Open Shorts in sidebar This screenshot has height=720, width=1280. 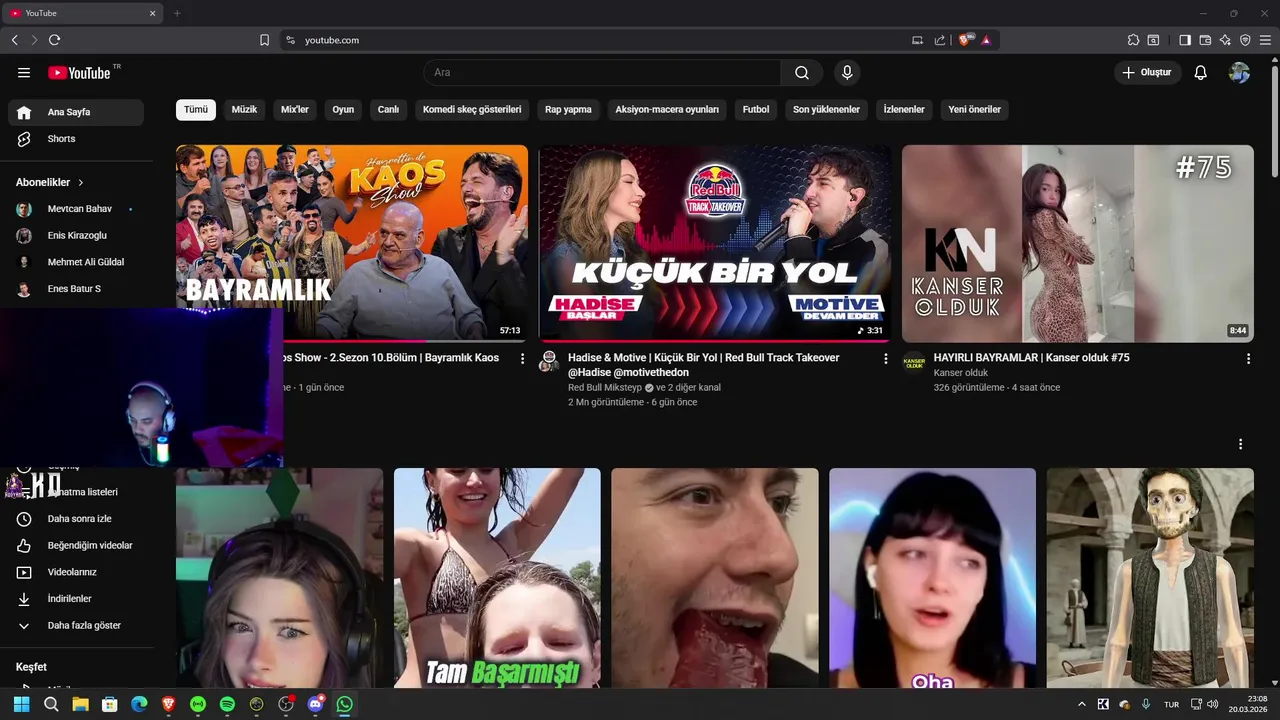(76, 139)
